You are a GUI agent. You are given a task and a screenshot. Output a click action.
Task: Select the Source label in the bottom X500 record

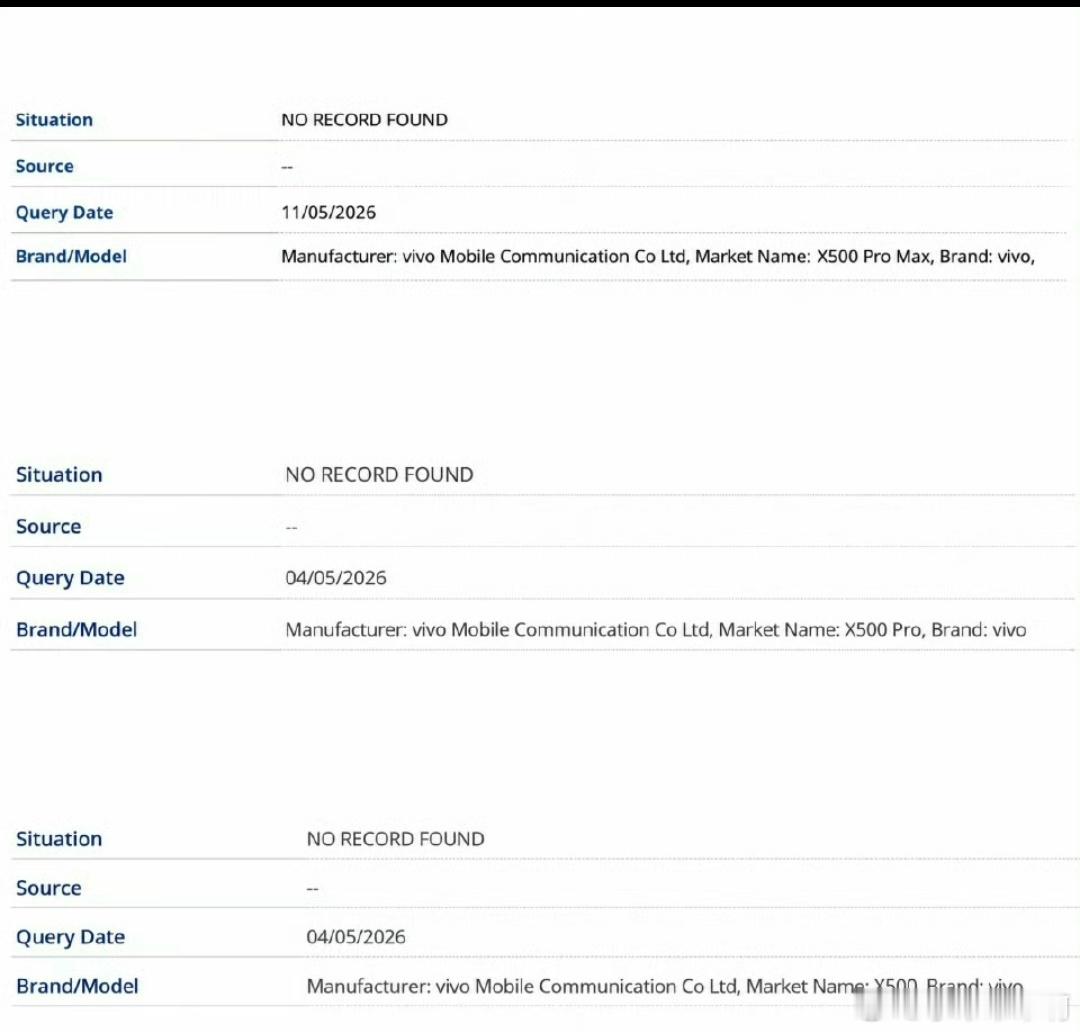coord(48,888)
